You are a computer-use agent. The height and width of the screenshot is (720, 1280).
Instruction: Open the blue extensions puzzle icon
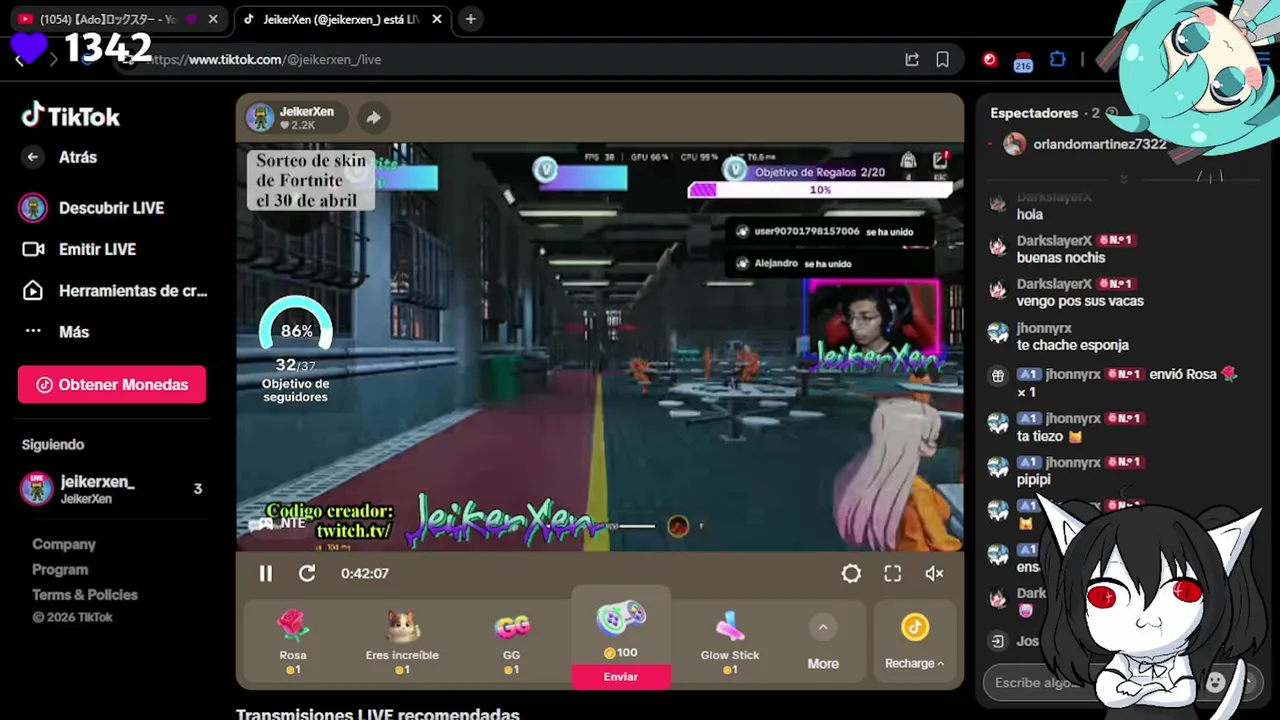coord(1058,59)
